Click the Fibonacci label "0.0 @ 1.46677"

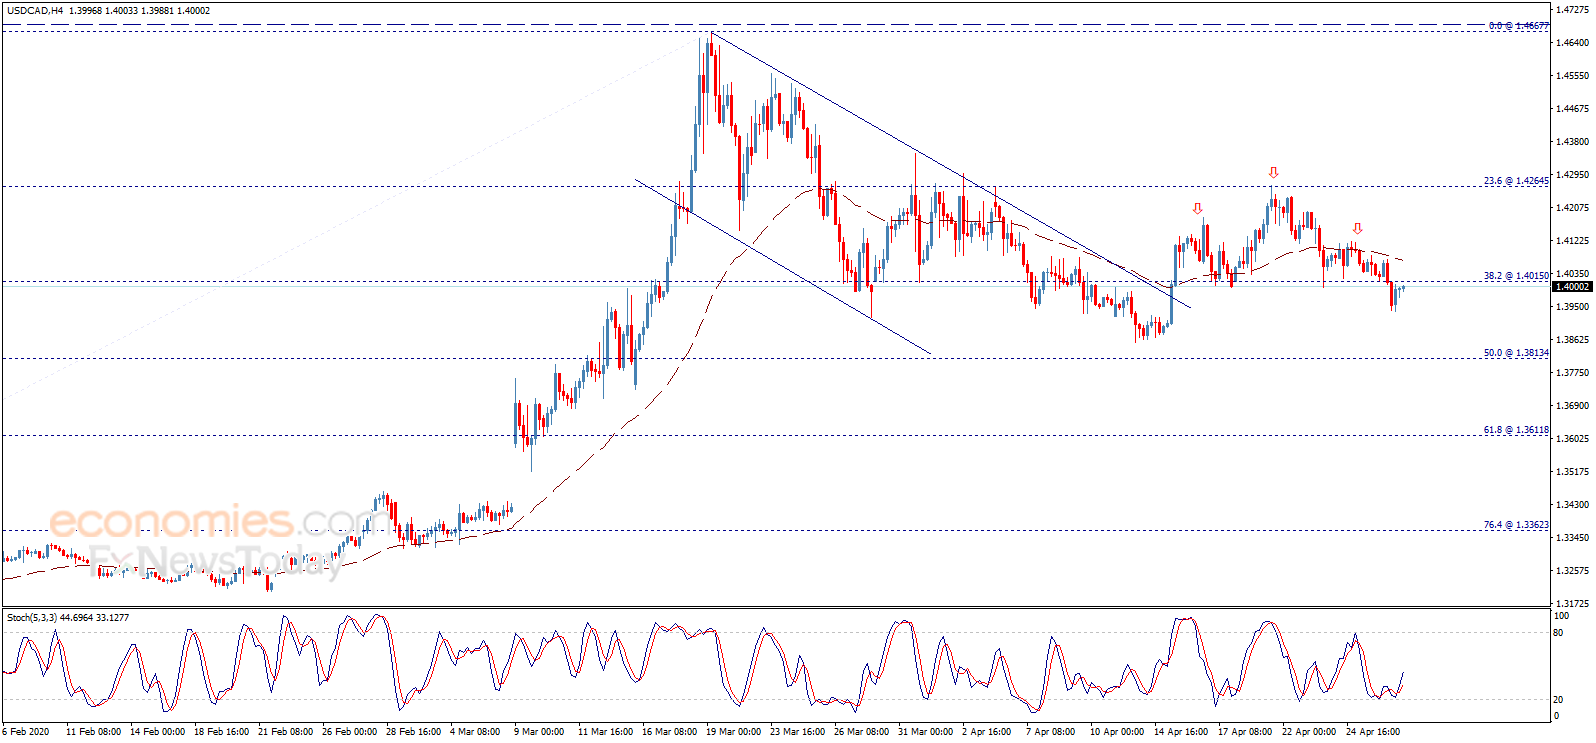point(1519,26)
